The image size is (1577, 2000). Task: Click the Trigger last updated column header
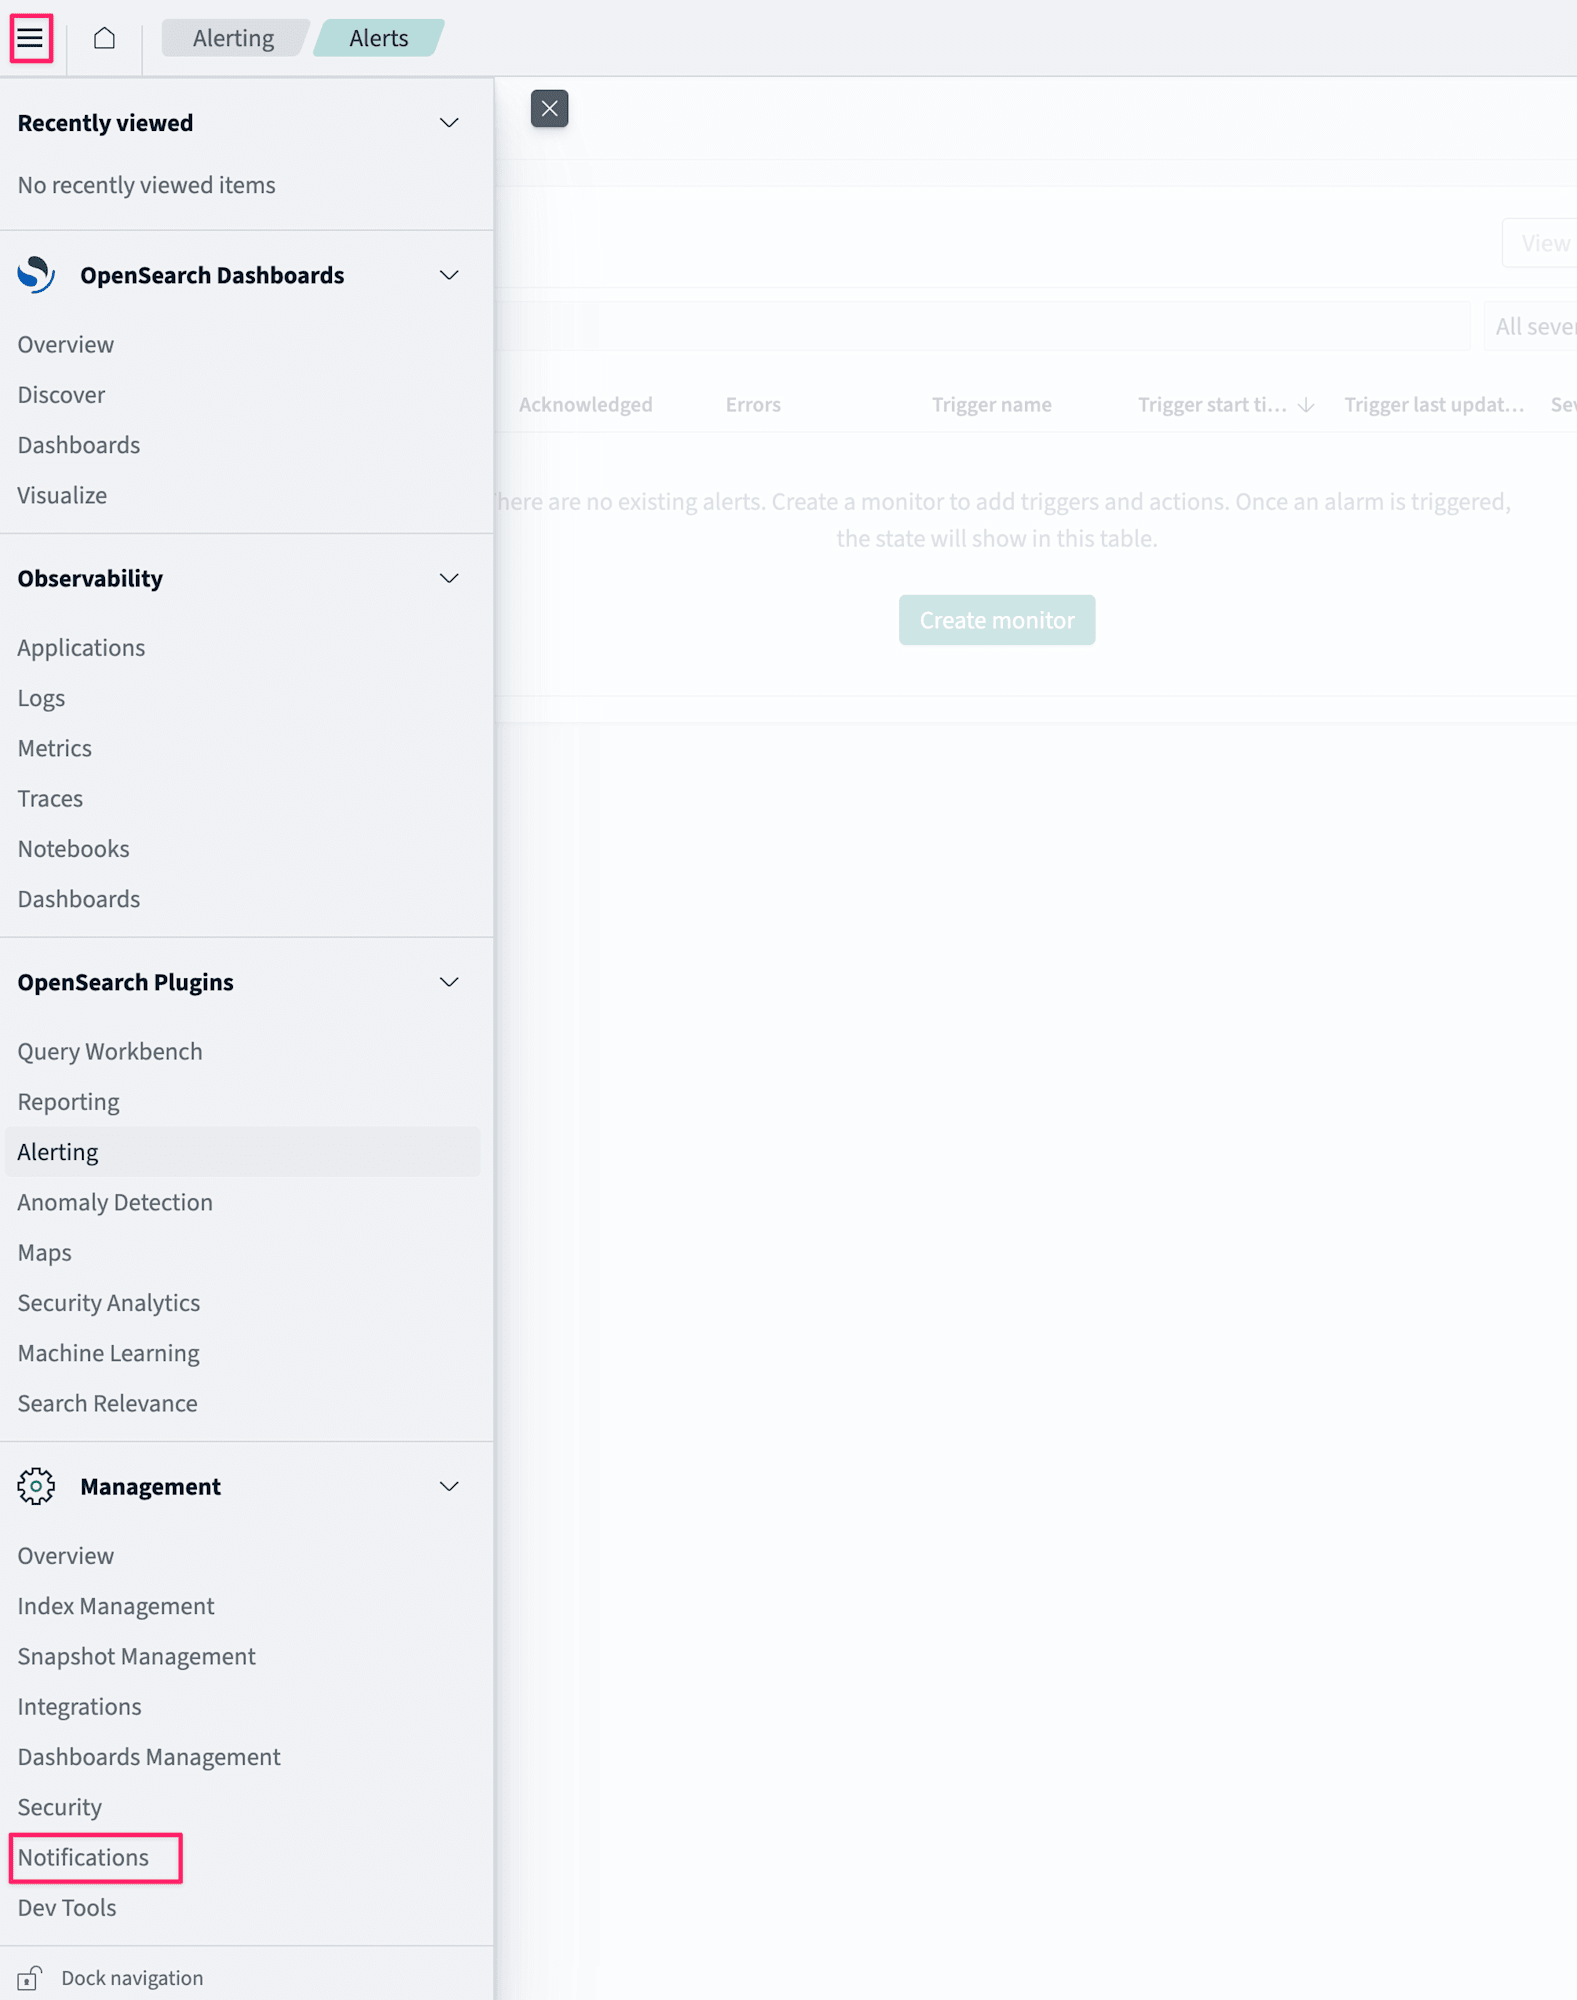tap(1434, 405)
